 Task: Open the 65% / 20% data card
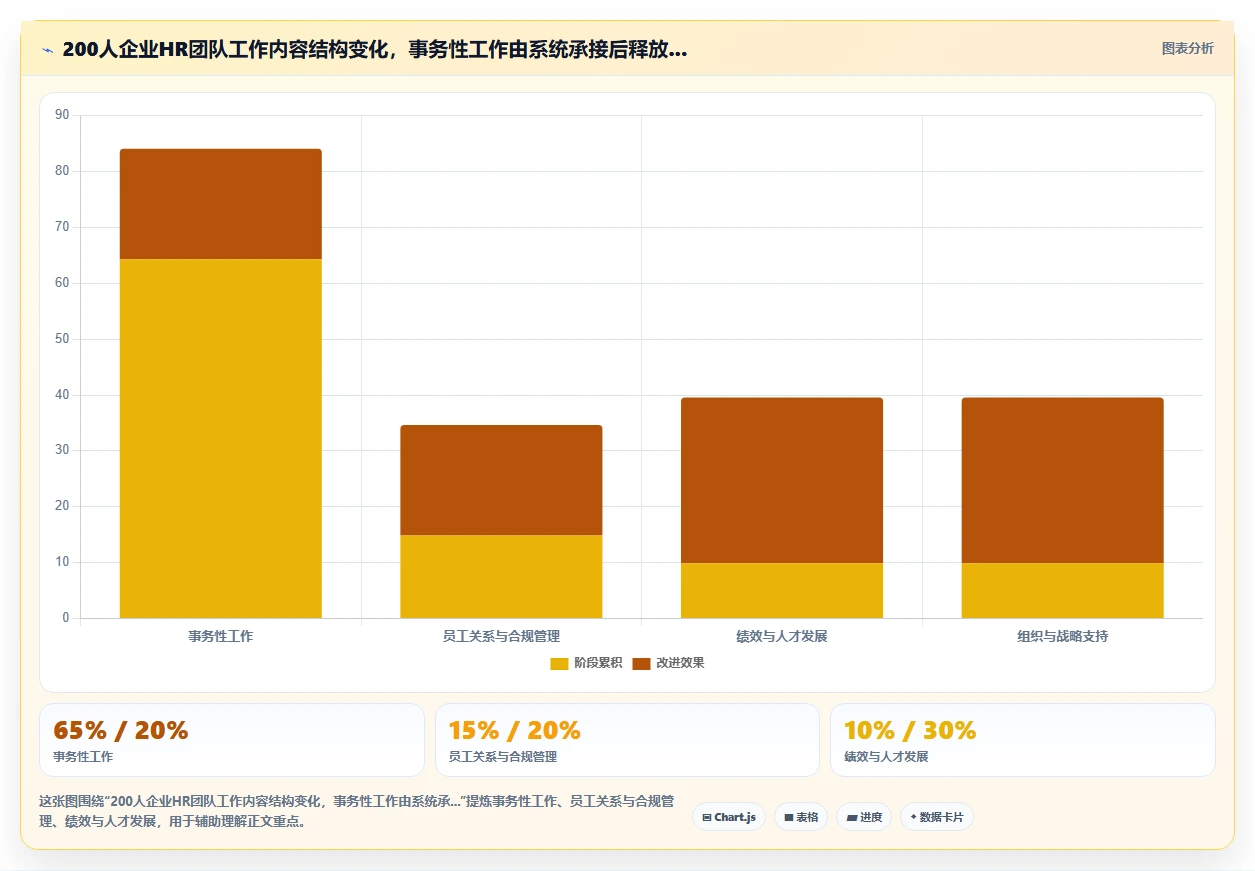point(232,740)
